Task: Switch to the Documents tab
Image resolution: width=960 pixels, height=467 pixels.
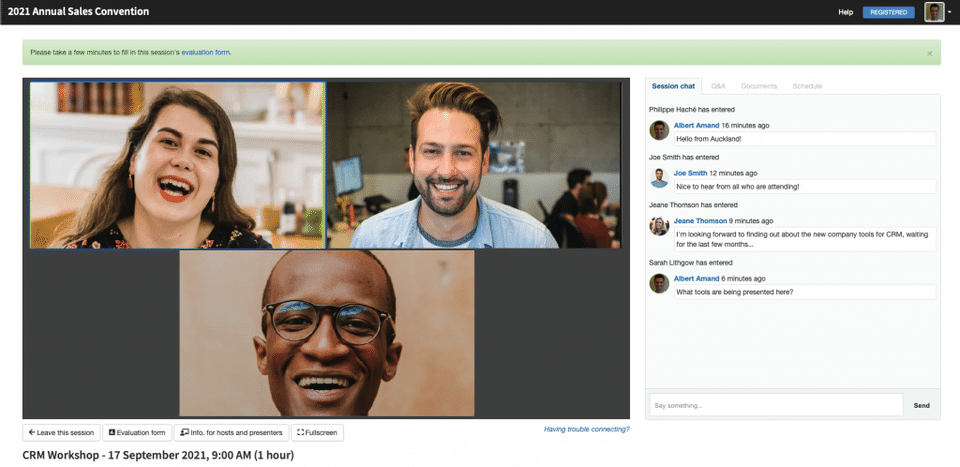Action: (759, 86)
